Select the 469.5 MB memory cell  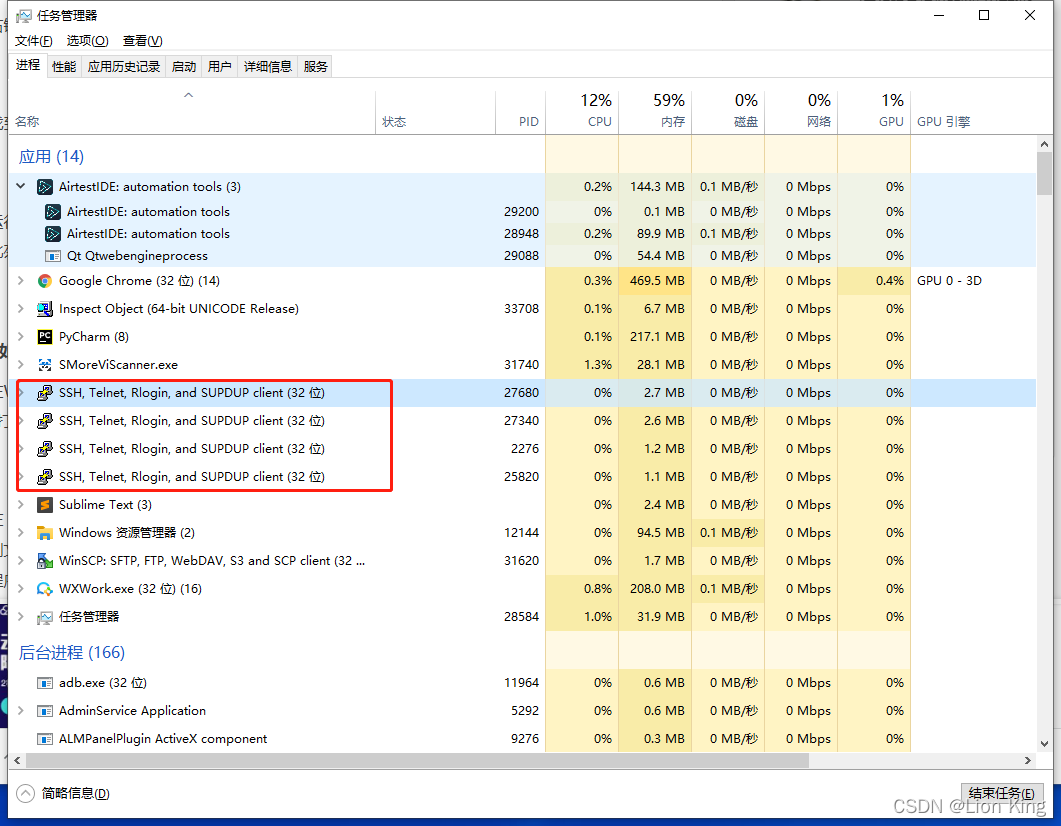tap(656, 281)
